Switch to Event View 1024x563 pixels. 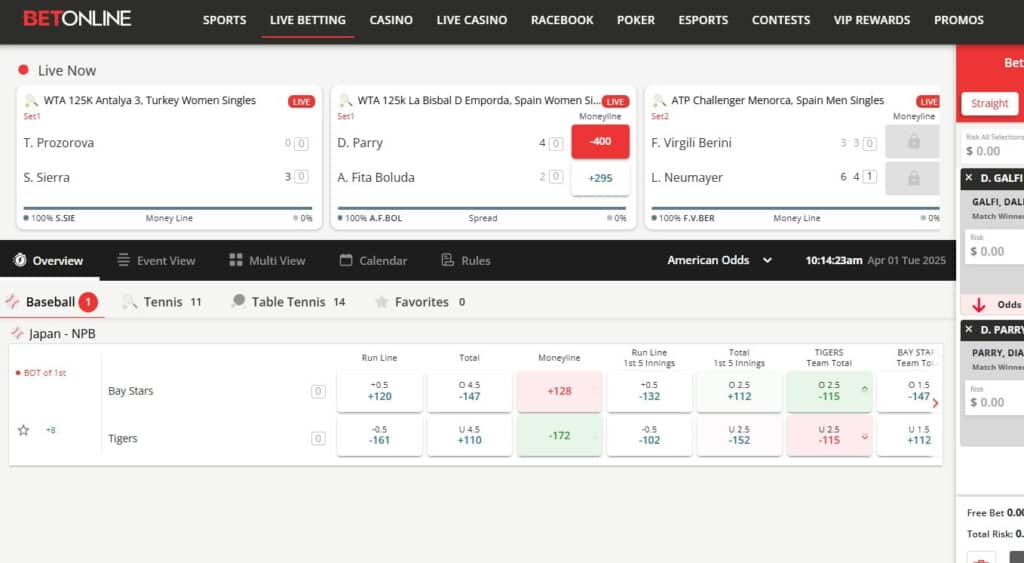coord(157,261)
